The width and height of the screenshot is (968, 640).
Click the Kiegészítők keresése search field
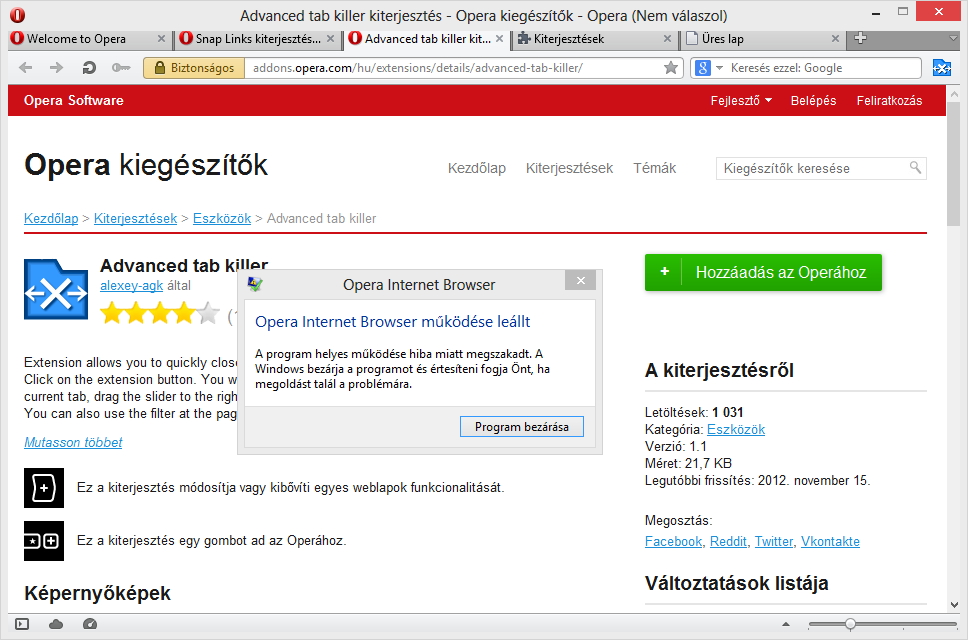coord(810,168)
